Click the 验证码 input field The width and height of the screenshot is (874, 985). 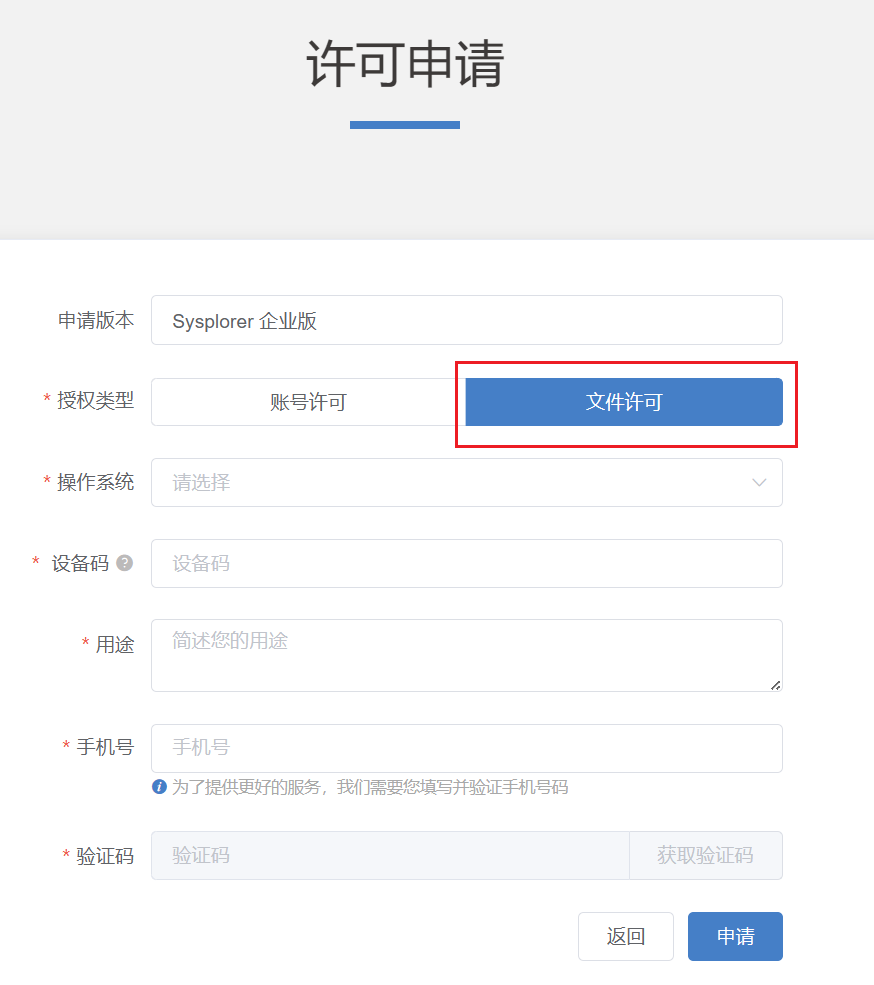390,856
